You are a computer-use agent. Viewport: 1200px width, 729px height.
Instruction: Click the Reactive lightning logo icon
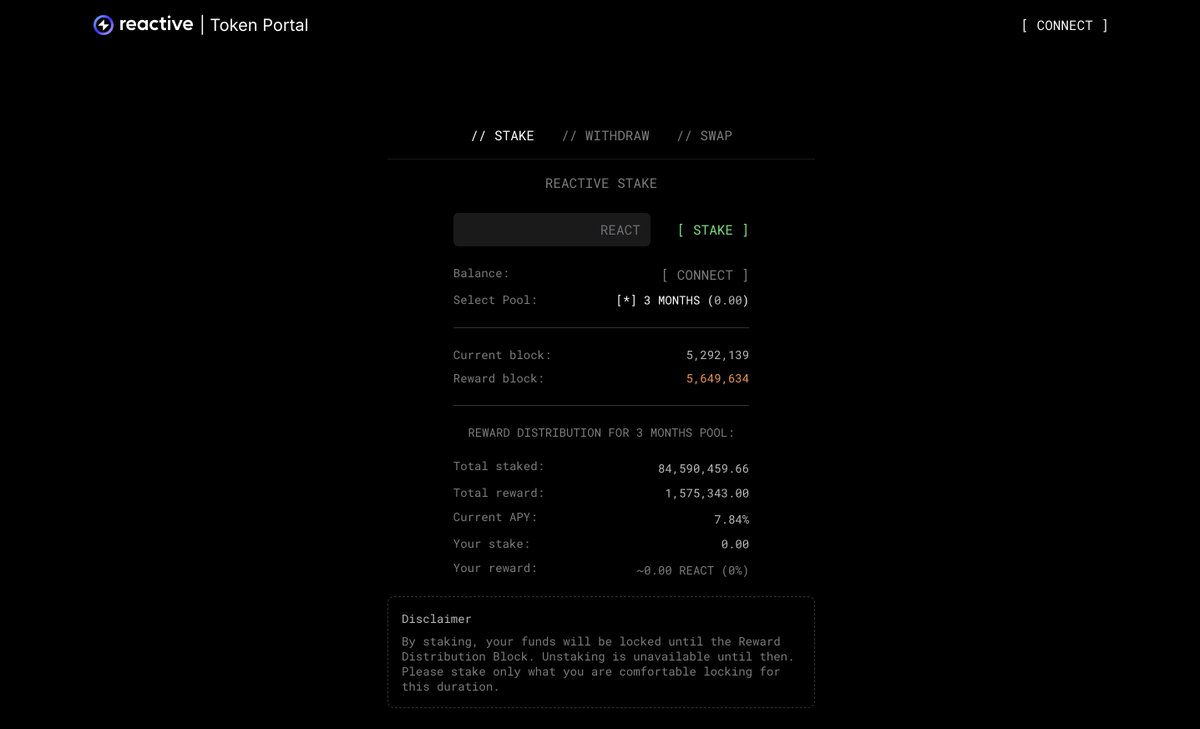pos(103,25)
